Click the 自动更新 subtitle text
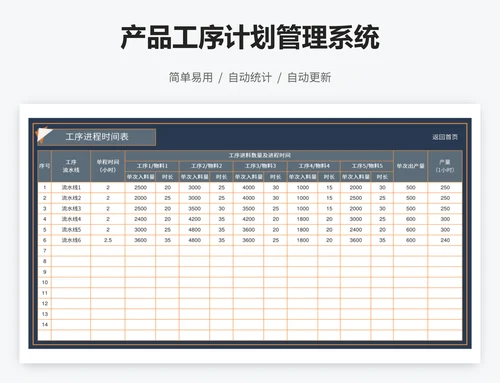 (309, 77)
